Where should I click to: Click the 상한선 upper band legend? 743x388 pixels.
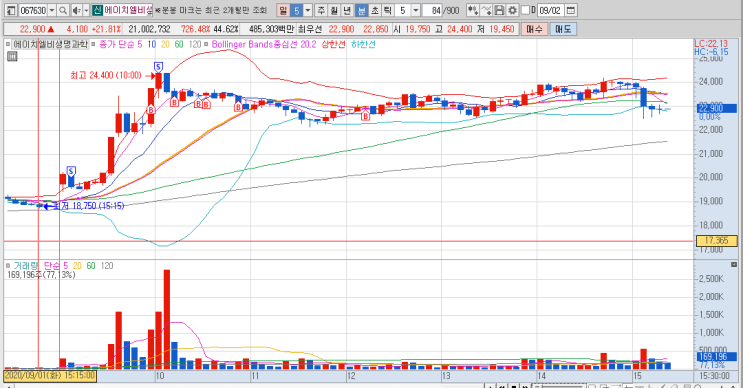[x=334, y=44]
